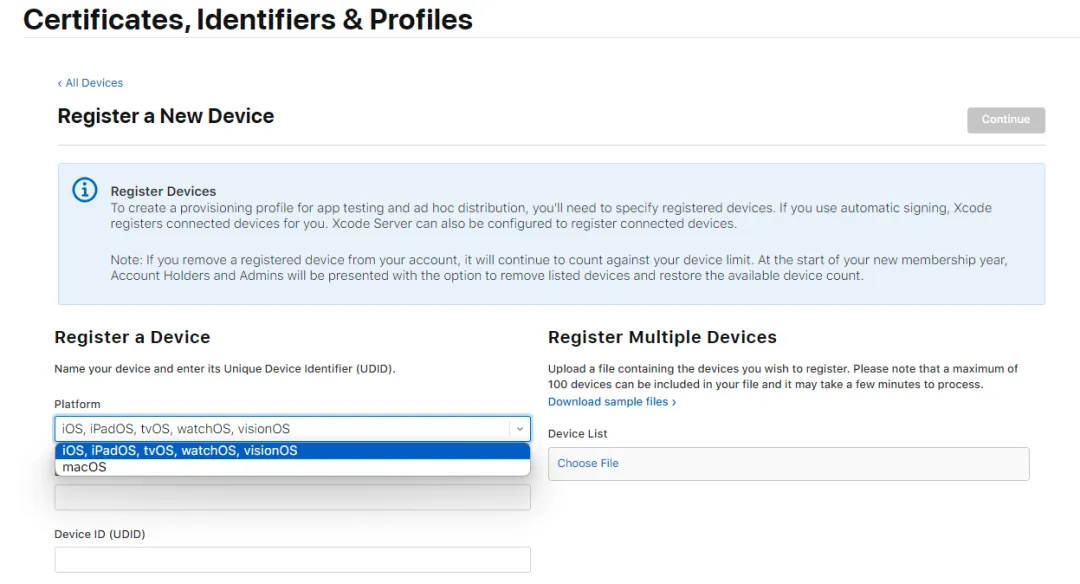
Task: Collapse the Platform dropdown using its chevron arrow
Action: pos(519,429)
